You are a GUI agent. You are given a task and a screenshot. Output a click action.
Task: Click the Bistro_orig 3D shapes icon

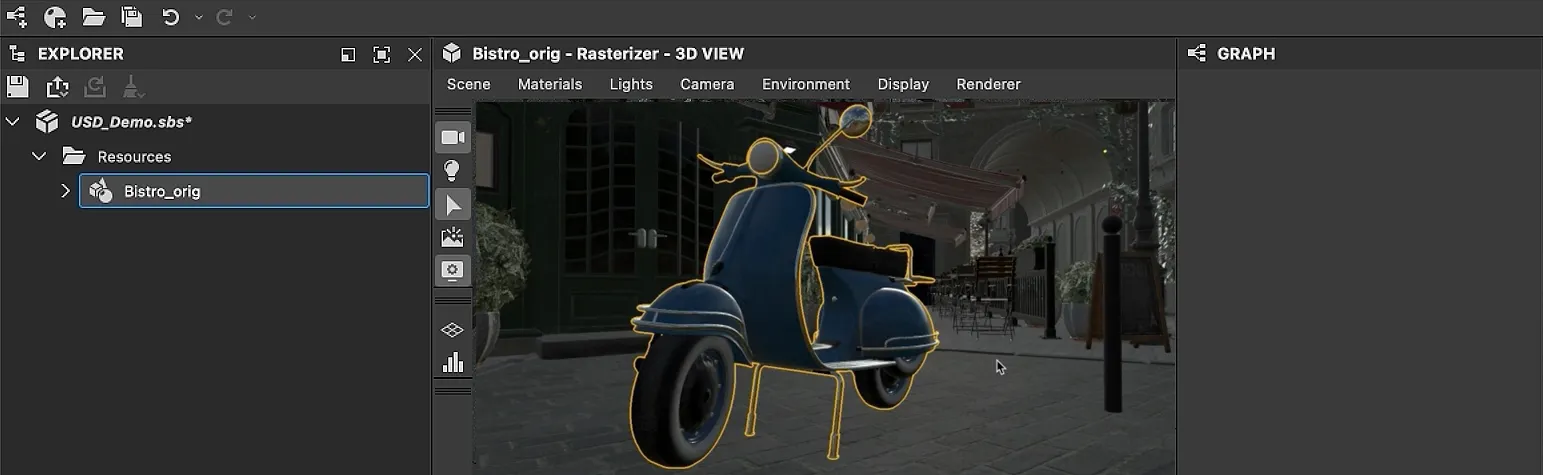[x=100, y=191]
